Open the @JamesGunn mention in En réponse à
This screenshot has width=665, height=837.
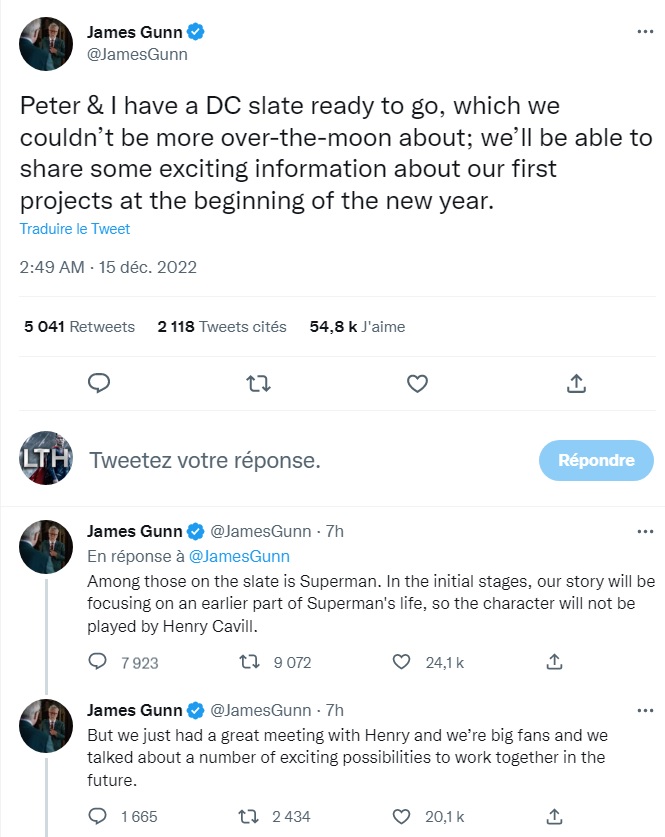point(239,556)
